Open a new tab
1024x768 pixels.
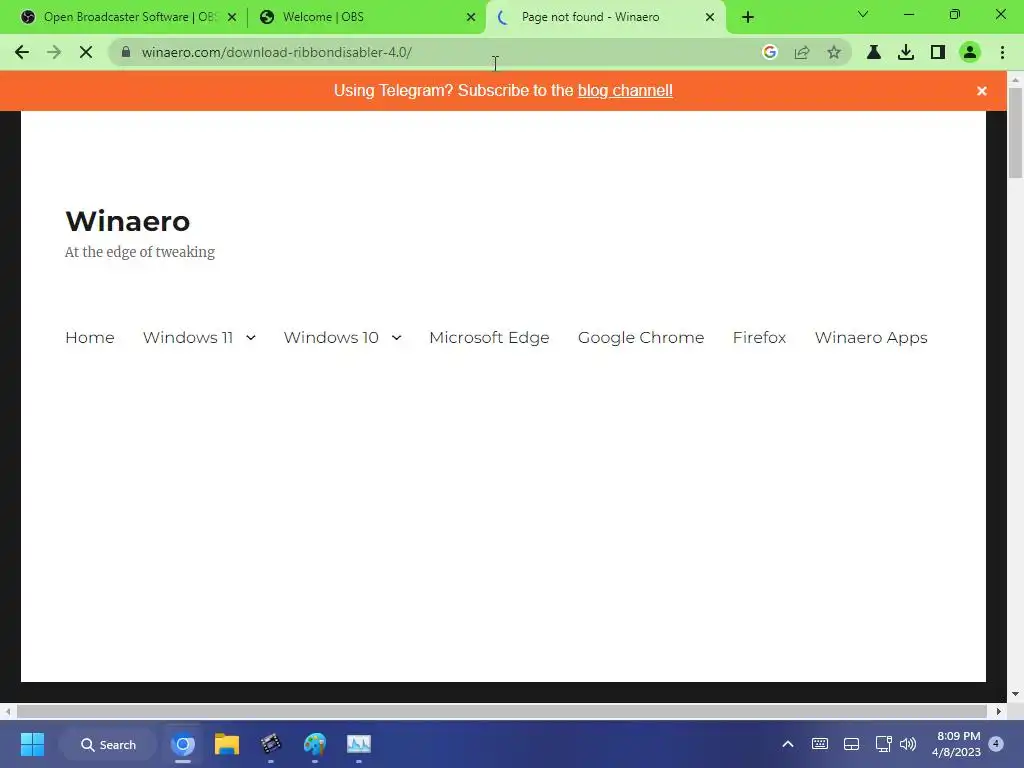click(x=748, y=17)
